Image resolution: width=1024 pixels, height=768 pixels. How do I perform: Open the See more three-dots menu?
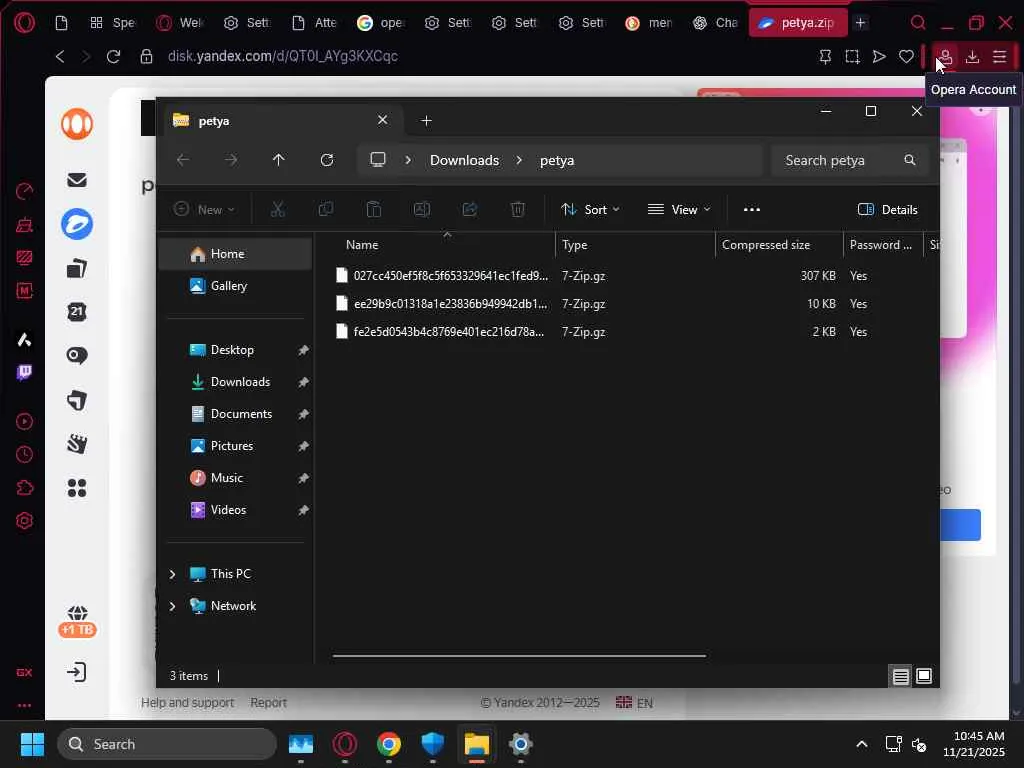[752, 210]
